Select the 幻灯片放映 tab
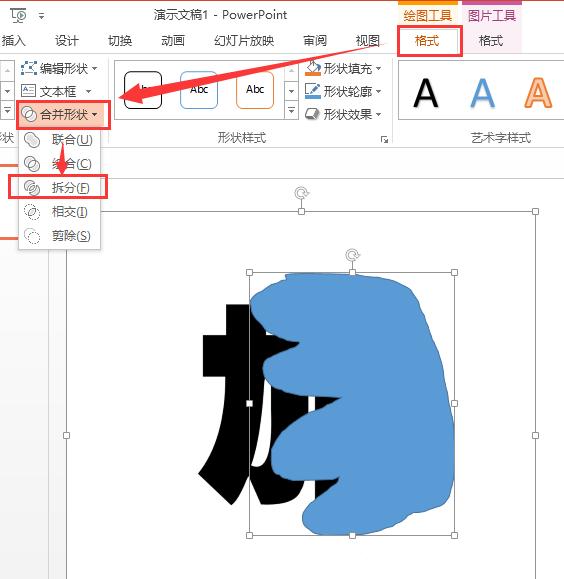This screenshot has height=579, width=564. pos(244,41)
